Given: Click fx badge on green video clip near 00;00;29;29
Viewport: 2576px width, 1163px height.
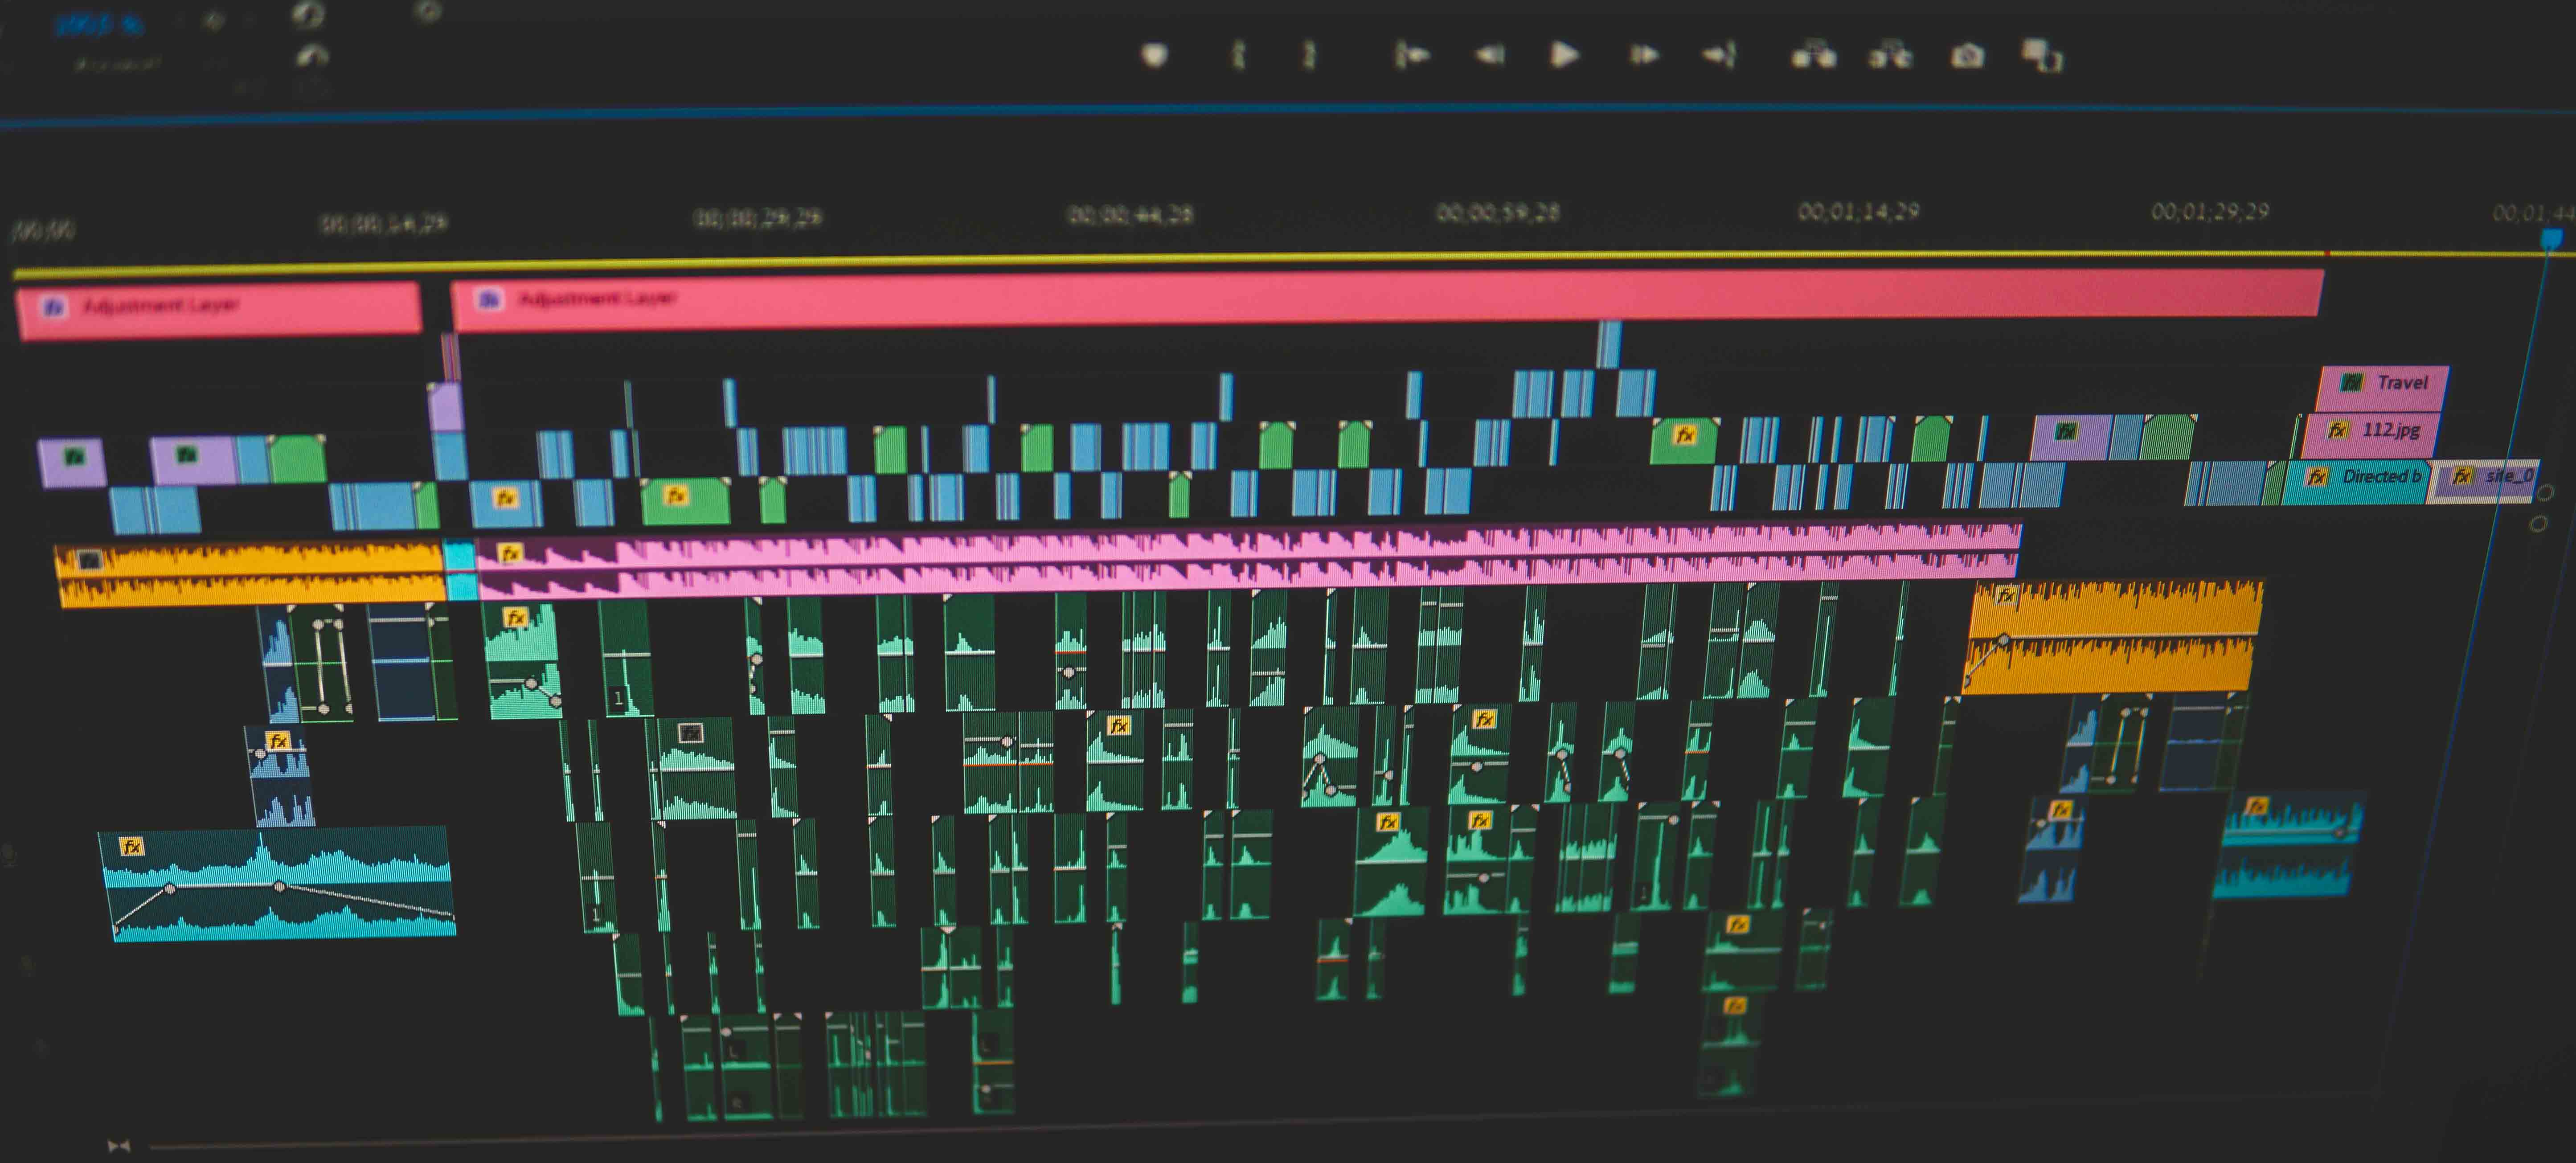Looking at the screenshot, I should 676,495.
